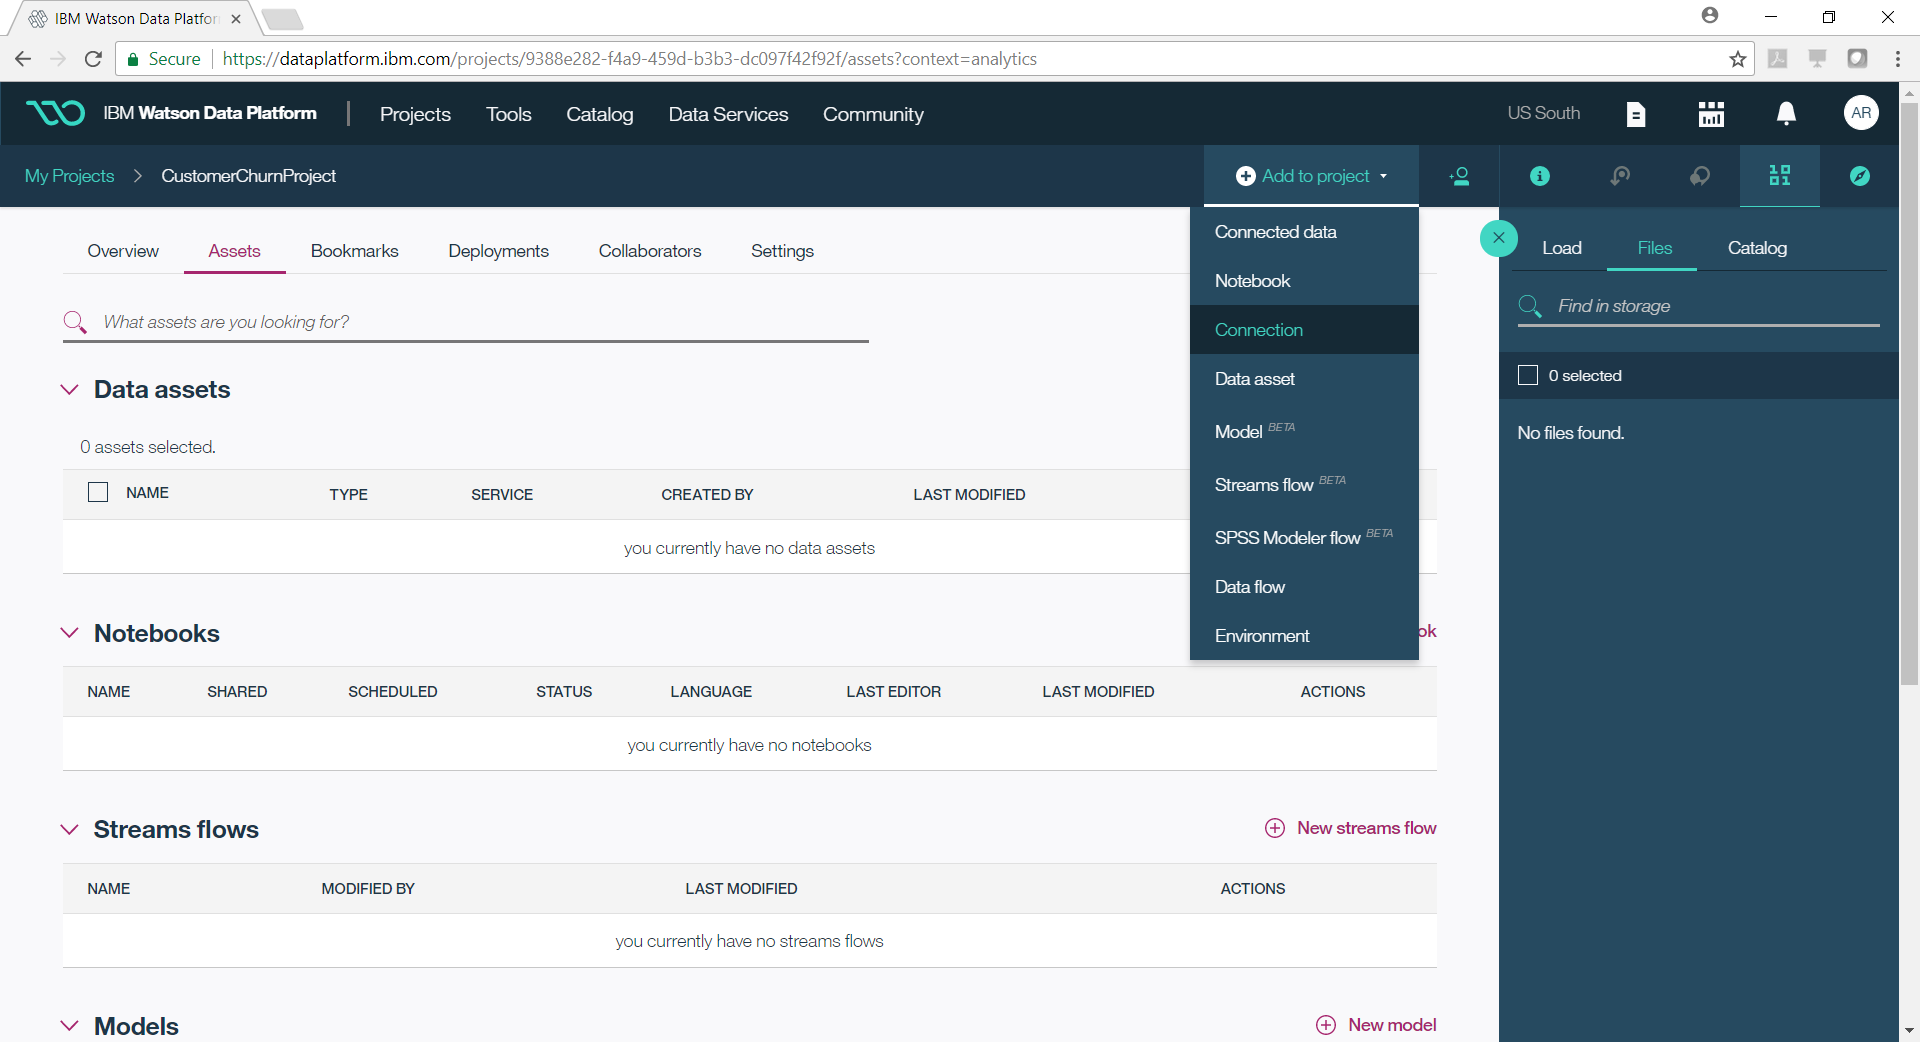This screenshot has width=1920, height=1042.
Task: Open the Community menu
Action: coord(873,114)
